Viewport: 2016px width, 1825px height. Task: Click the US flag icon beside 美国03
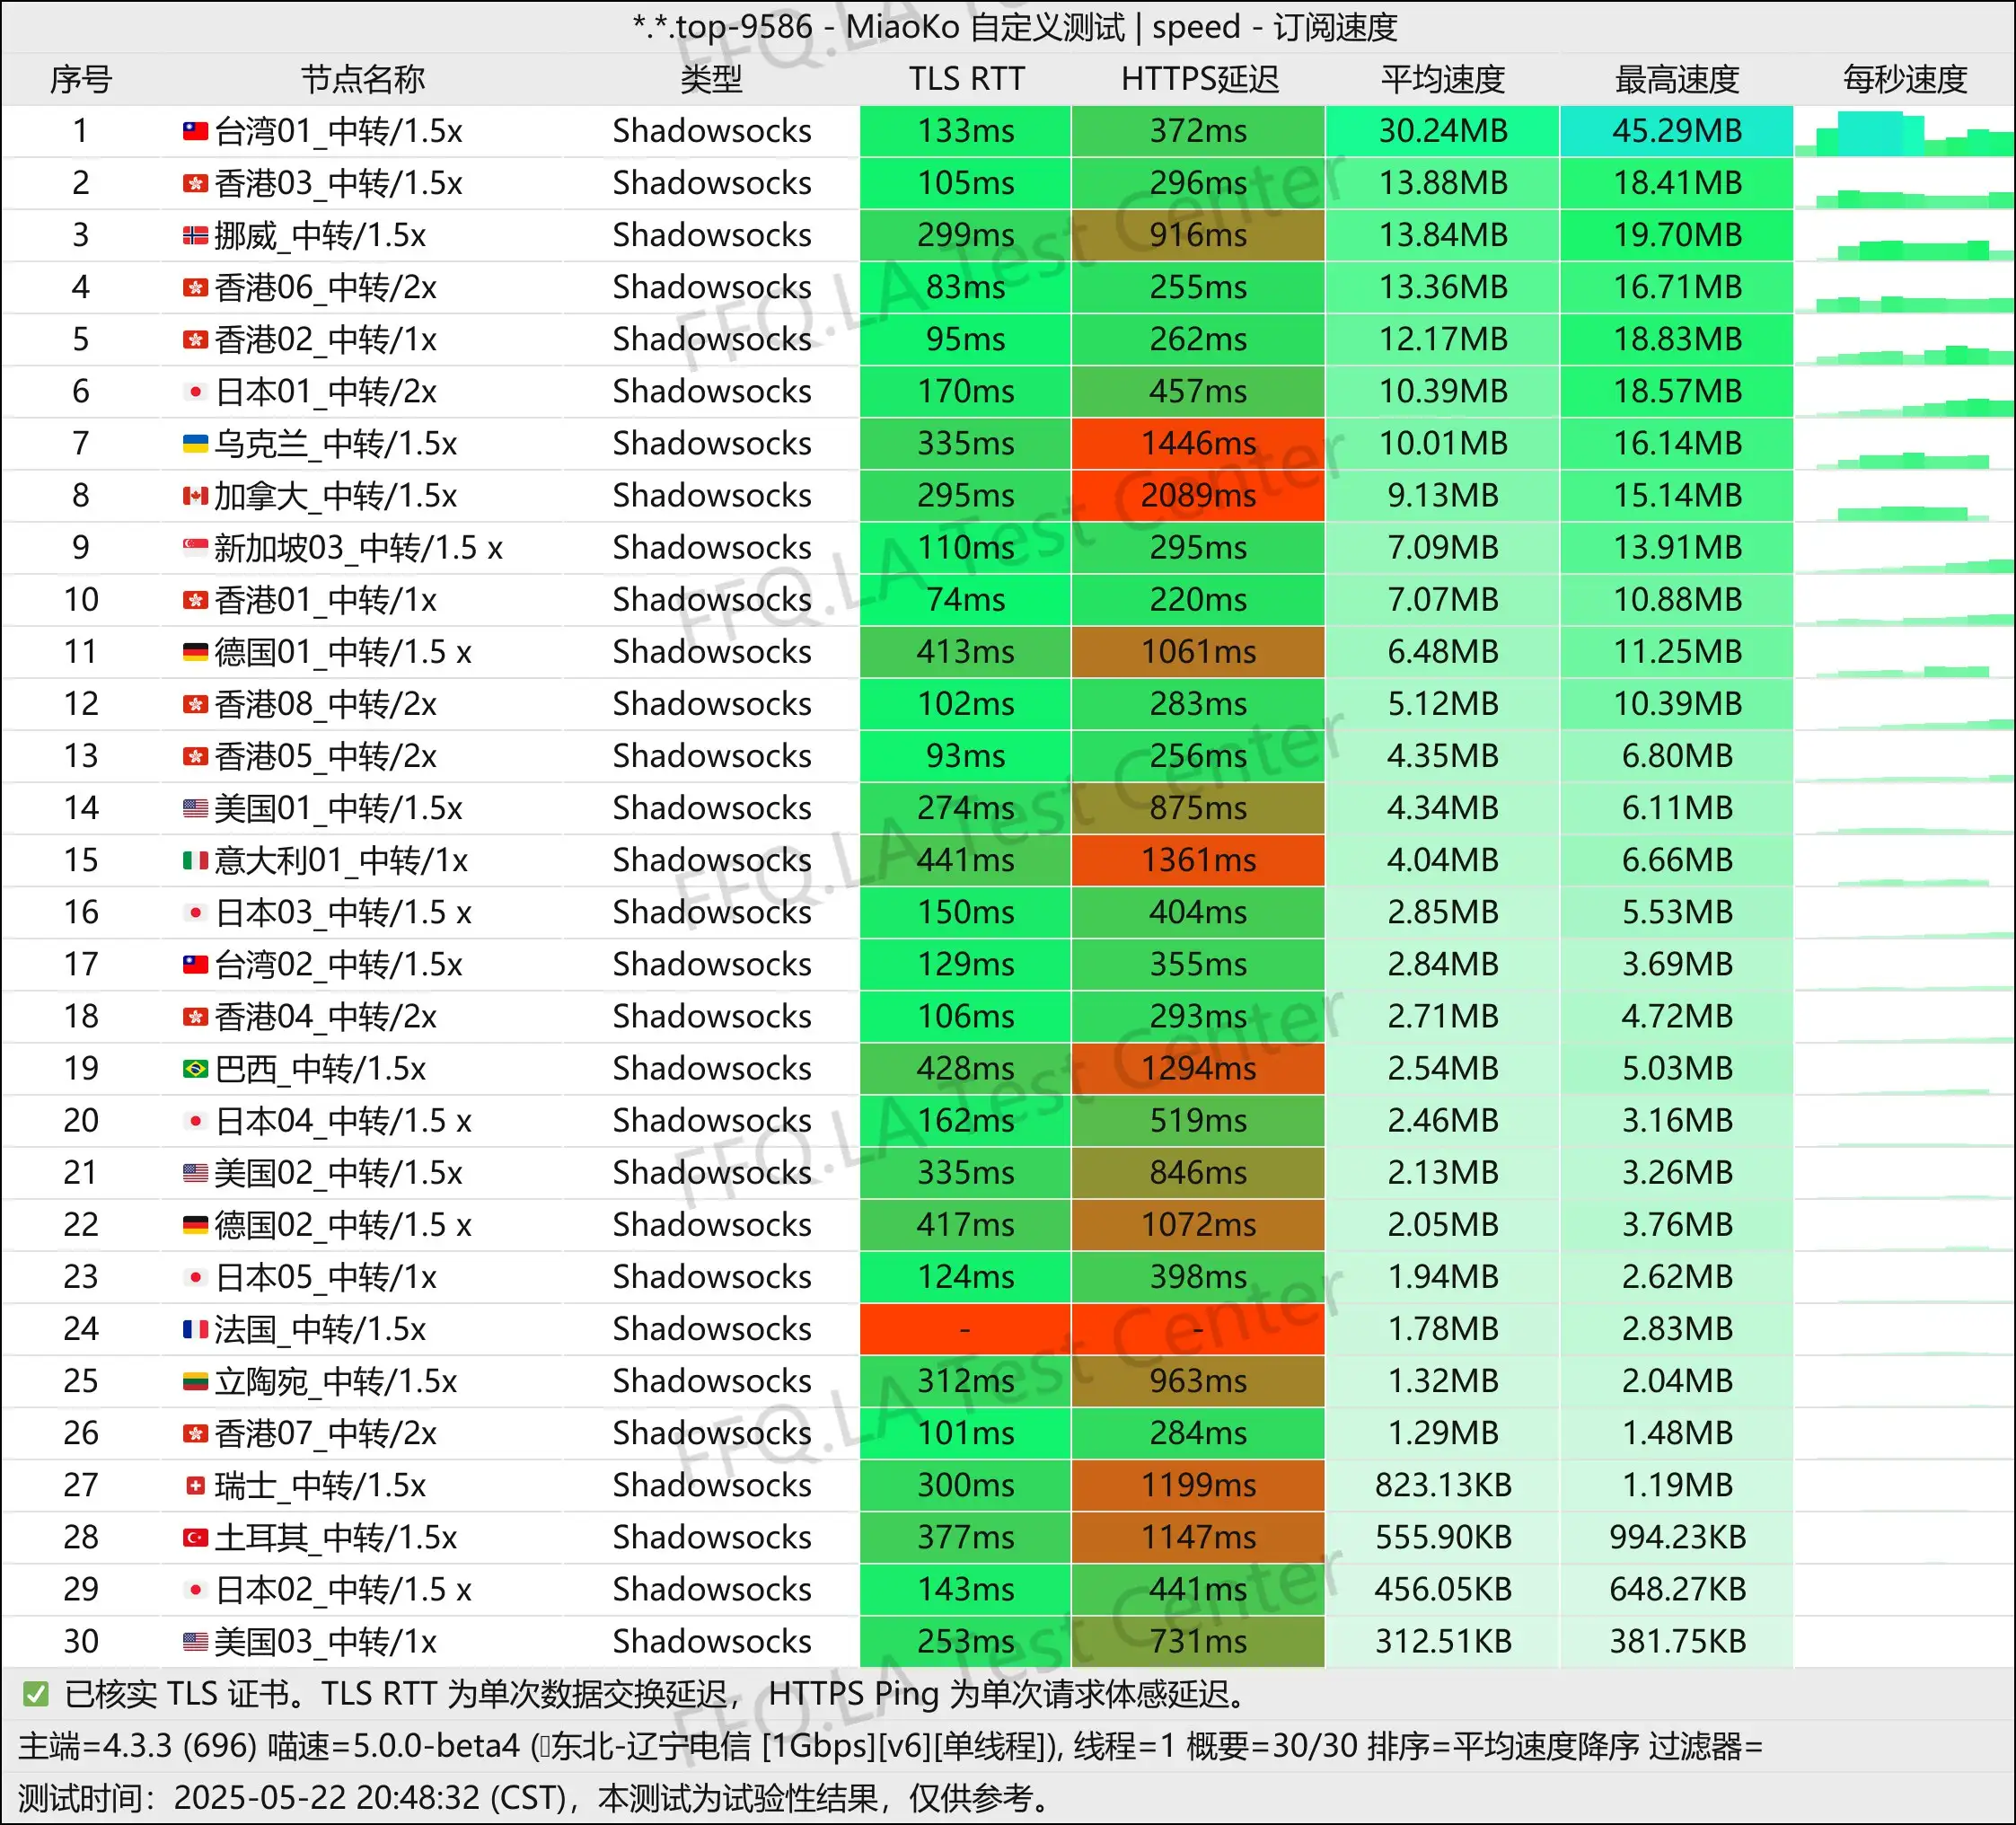pyautogui.click(x=195, y=1641)
